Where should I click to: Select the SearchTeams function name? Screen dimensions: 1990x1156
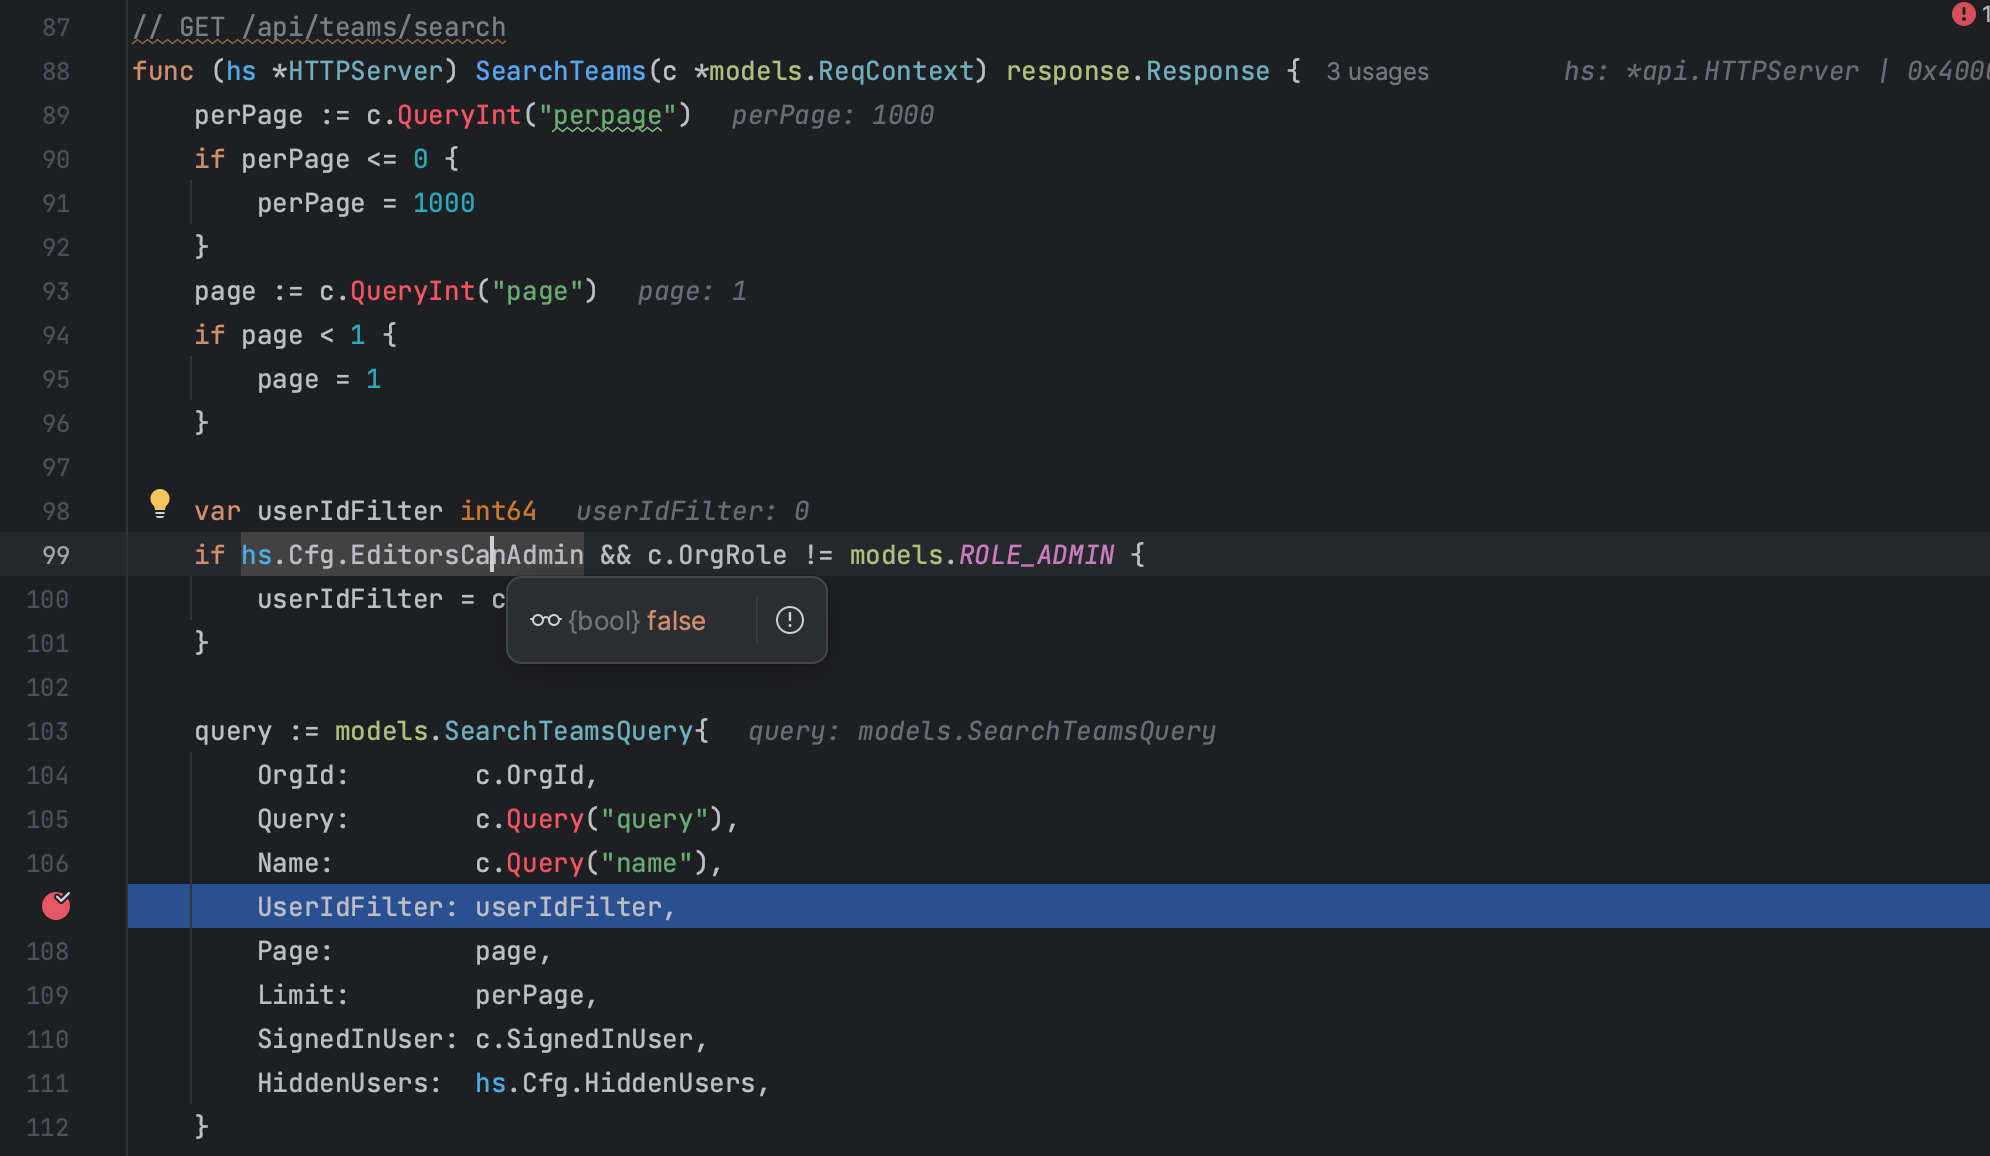pos(560,71)
